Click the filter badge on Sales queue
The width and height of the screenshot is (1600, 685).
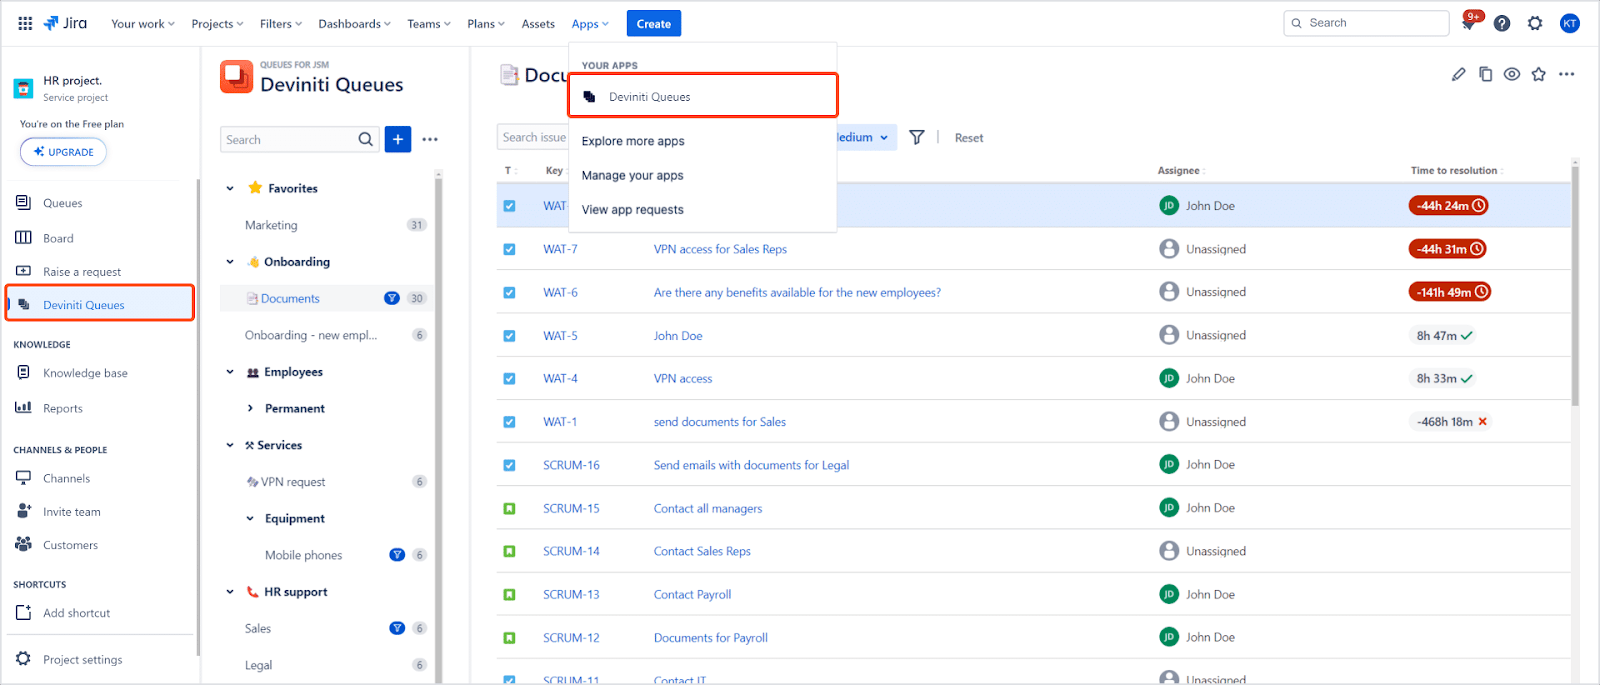pos(397,628)
